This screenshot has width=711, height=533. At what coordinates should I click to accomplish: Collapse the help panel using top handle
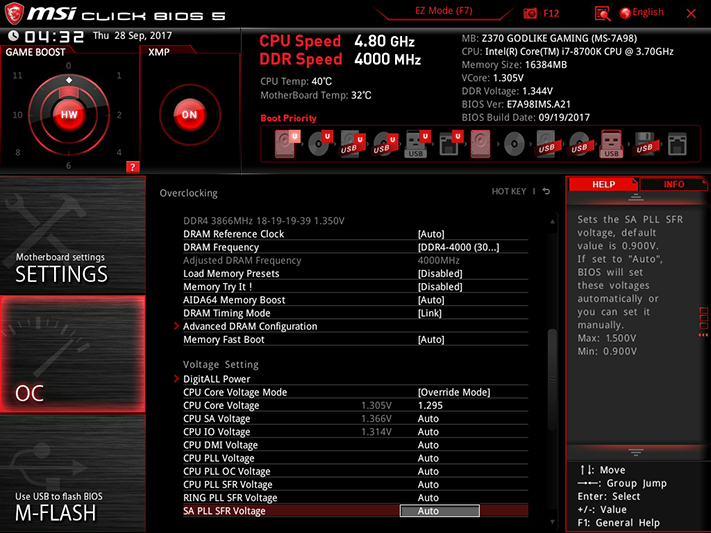[636, 197]
